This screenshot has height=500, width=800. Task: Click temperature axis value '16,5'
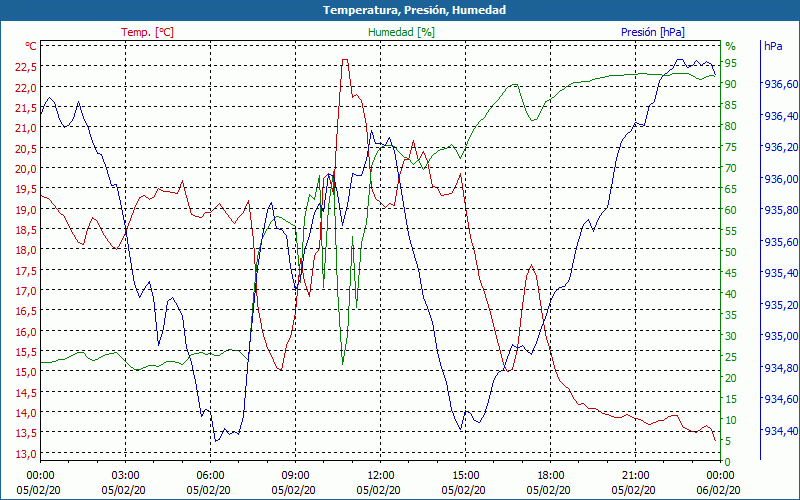point(27,311)
